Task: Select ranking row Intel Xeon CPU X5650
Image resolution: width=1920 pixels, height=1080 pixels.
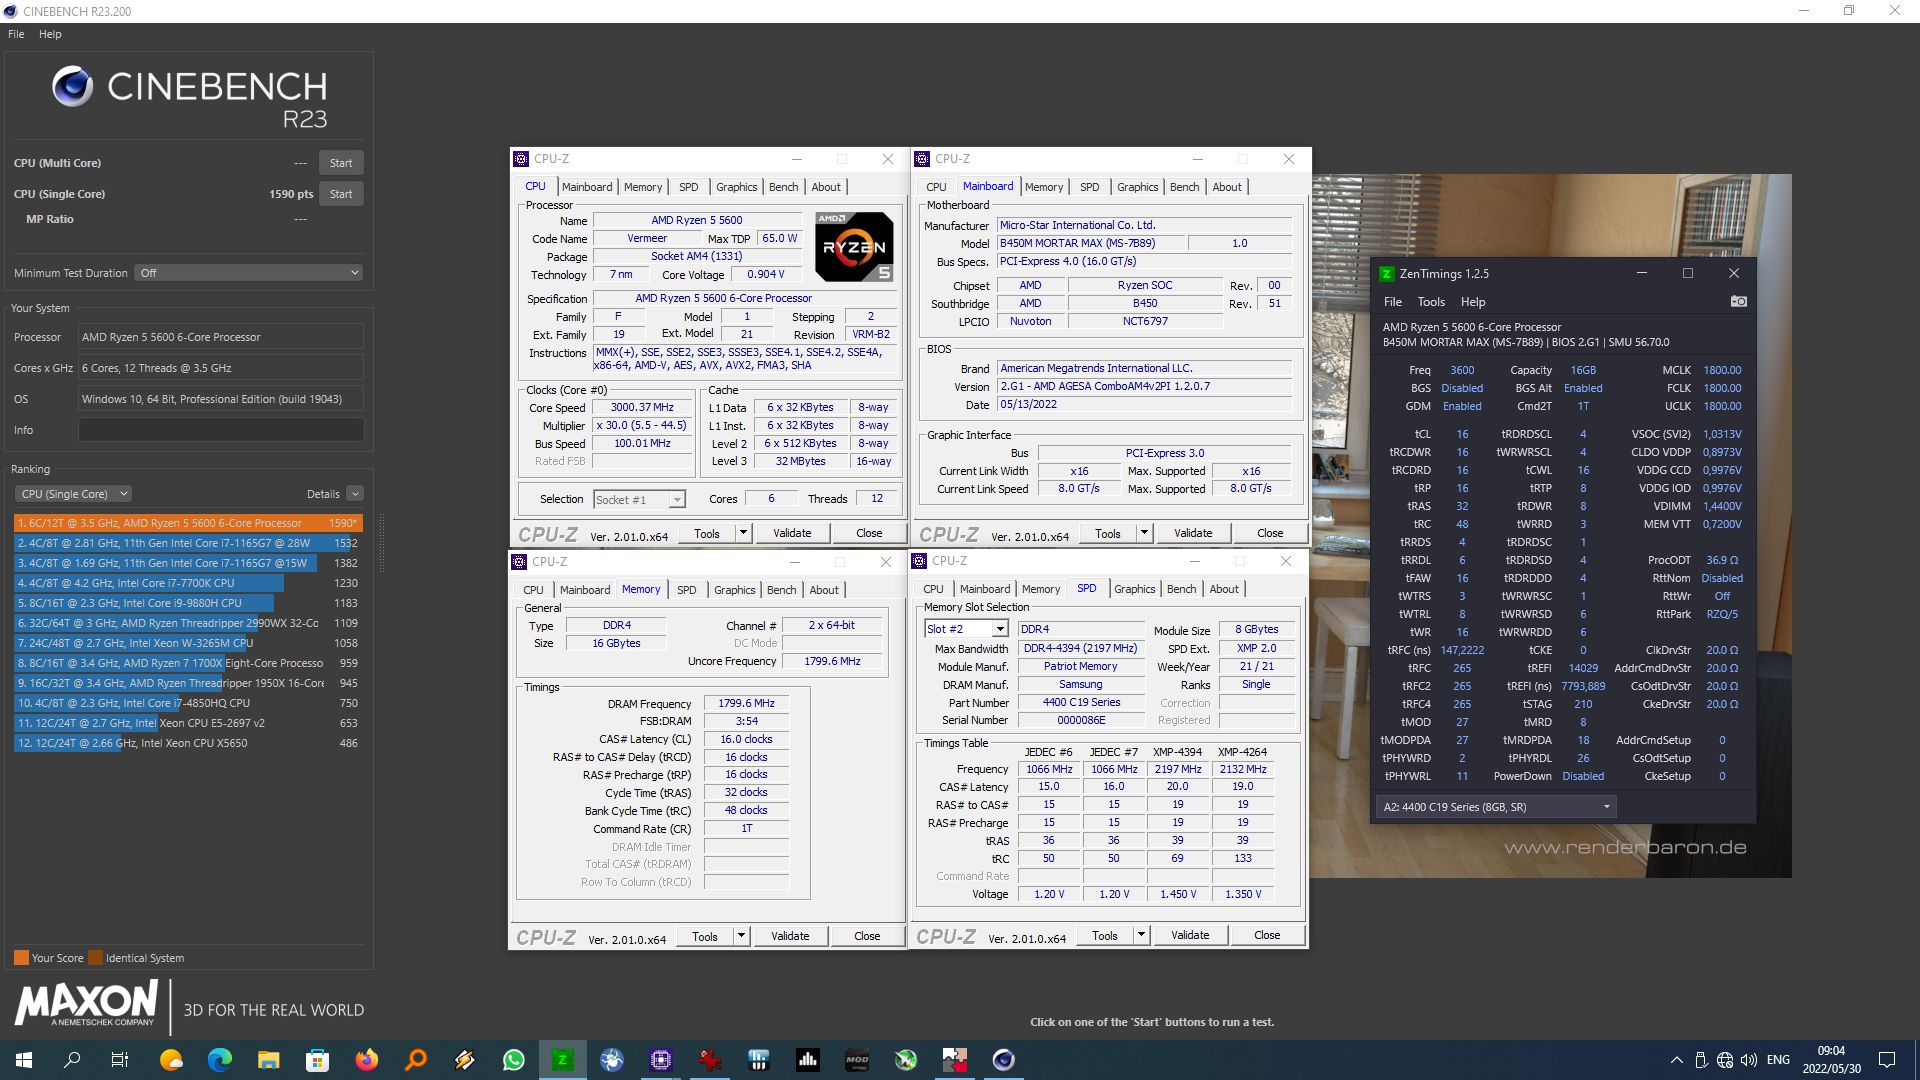Action: (x=188, y=743)
